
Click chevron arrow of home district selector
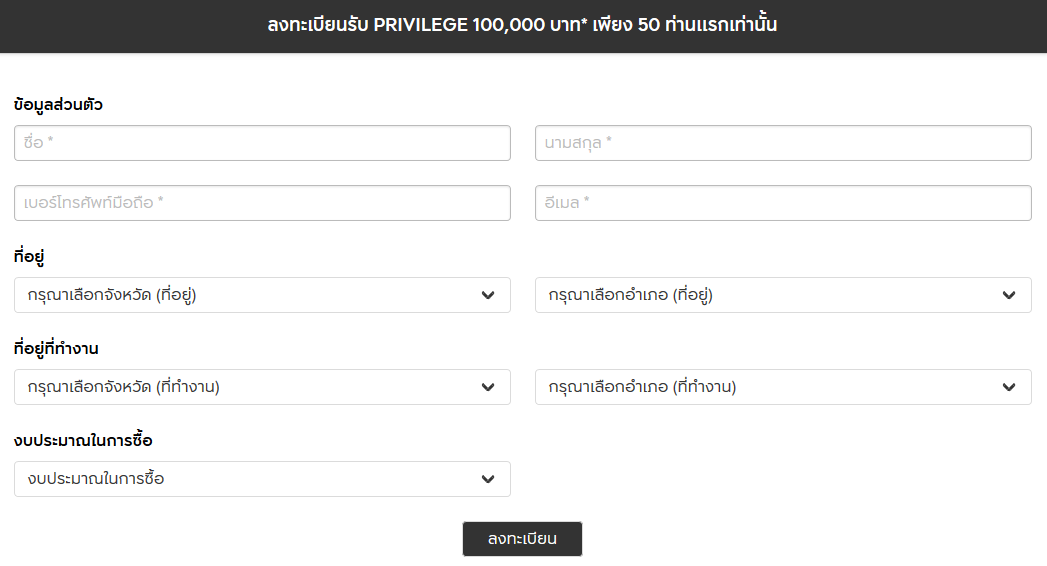(1009, 295)
